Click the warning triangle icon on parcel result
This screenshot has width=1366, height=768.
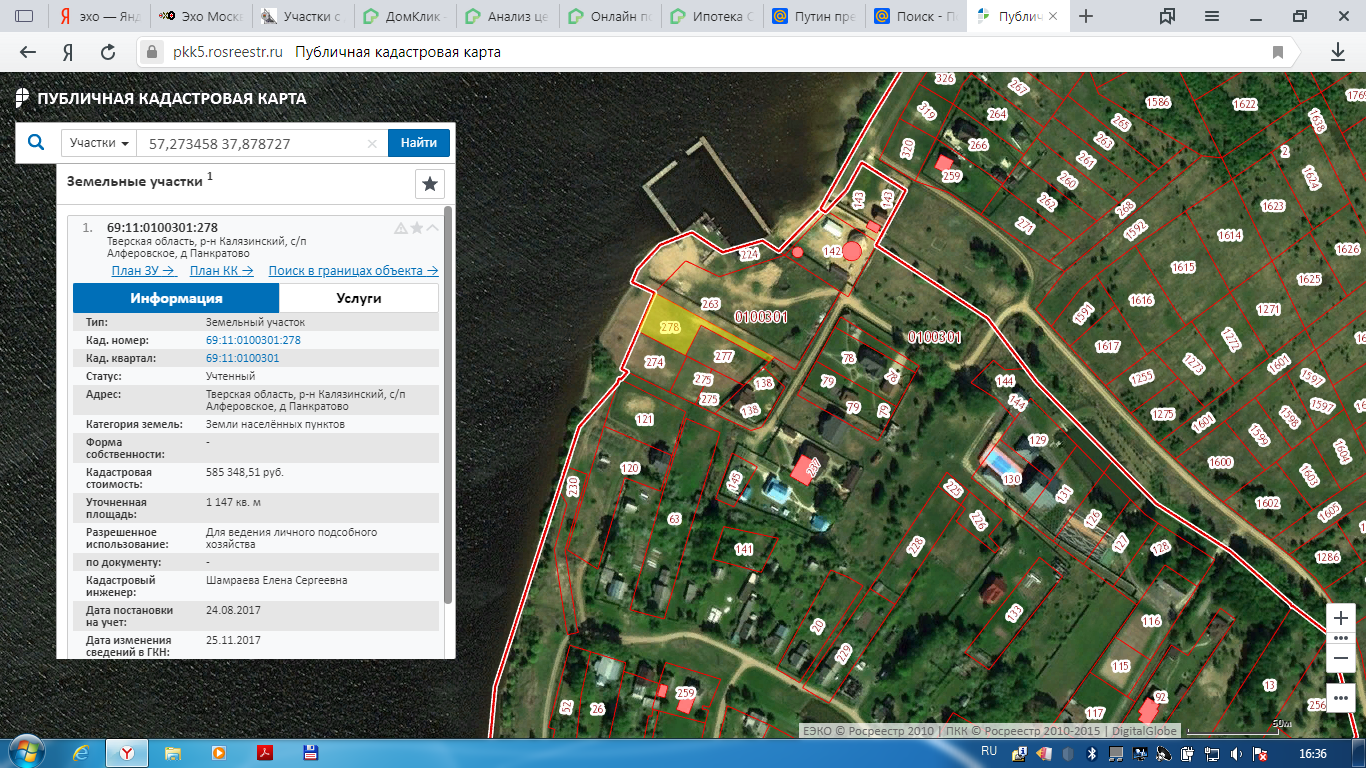401,228
